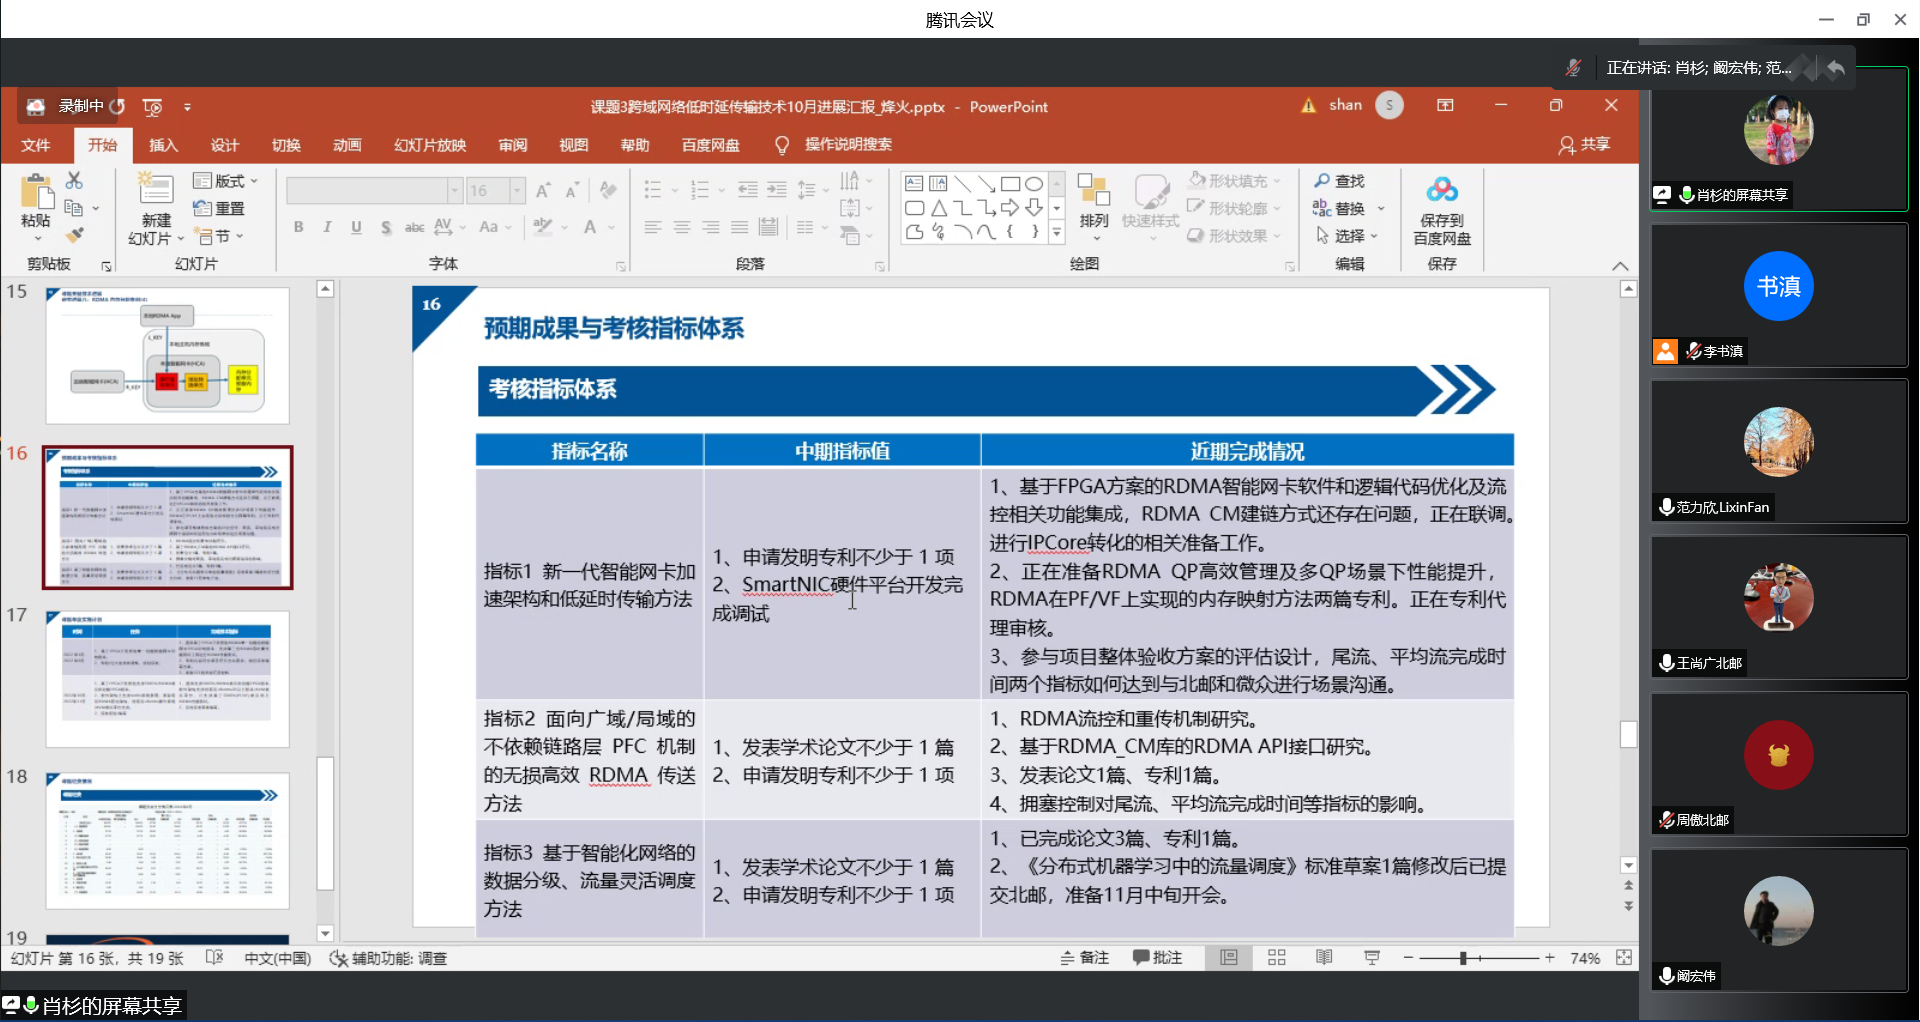Open the Insert (插入) tab
The width and height of the screenshot is (1920, 1022).
(163, 145)
